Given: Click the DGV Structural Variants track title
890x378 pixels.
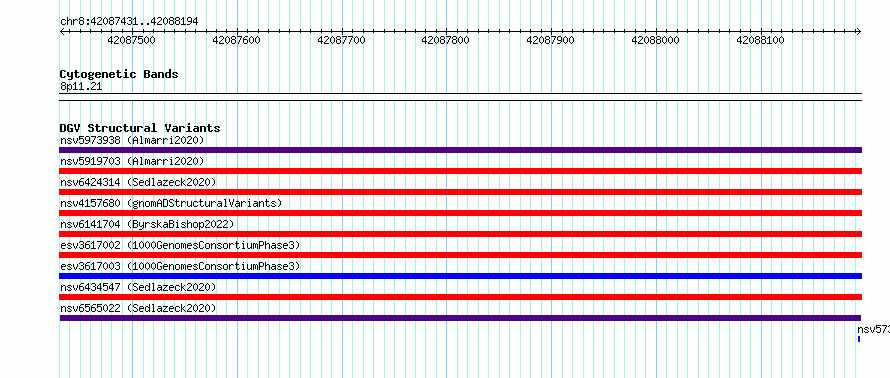Looking at the screenshot, I should click(x=140, y=128).
